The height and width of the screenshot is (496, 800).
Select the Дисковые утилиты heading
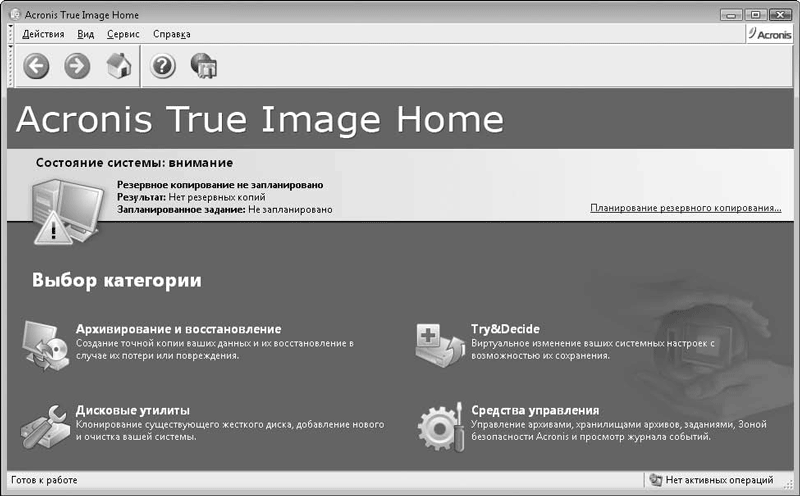133,410
